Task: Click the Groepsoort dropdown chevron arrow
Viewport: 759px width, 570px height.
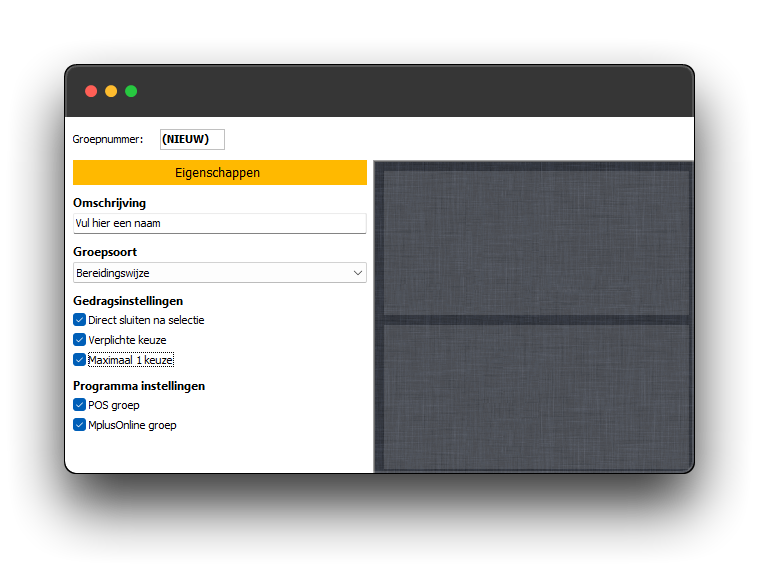Action: point(358,272)
